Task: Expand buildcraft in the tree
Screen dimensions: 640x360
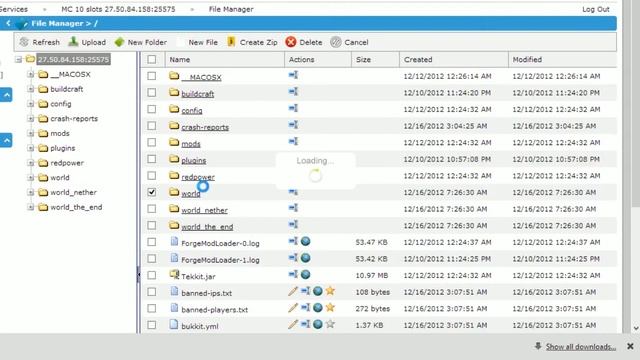Action: [31, 89]
